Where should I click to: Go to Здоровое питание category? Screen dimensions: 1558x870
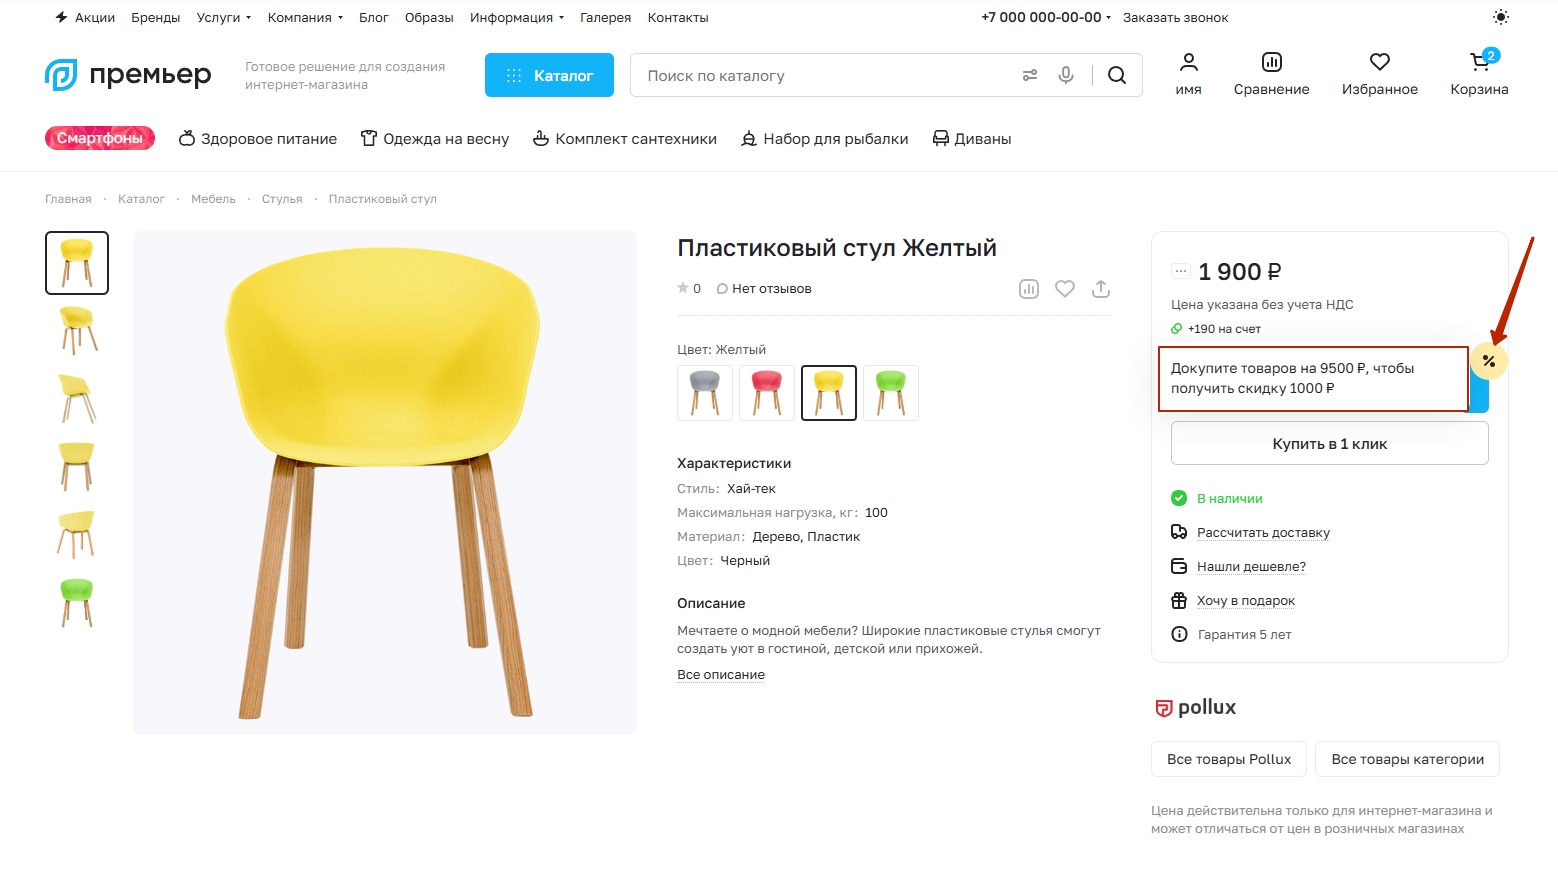point(258,139)
